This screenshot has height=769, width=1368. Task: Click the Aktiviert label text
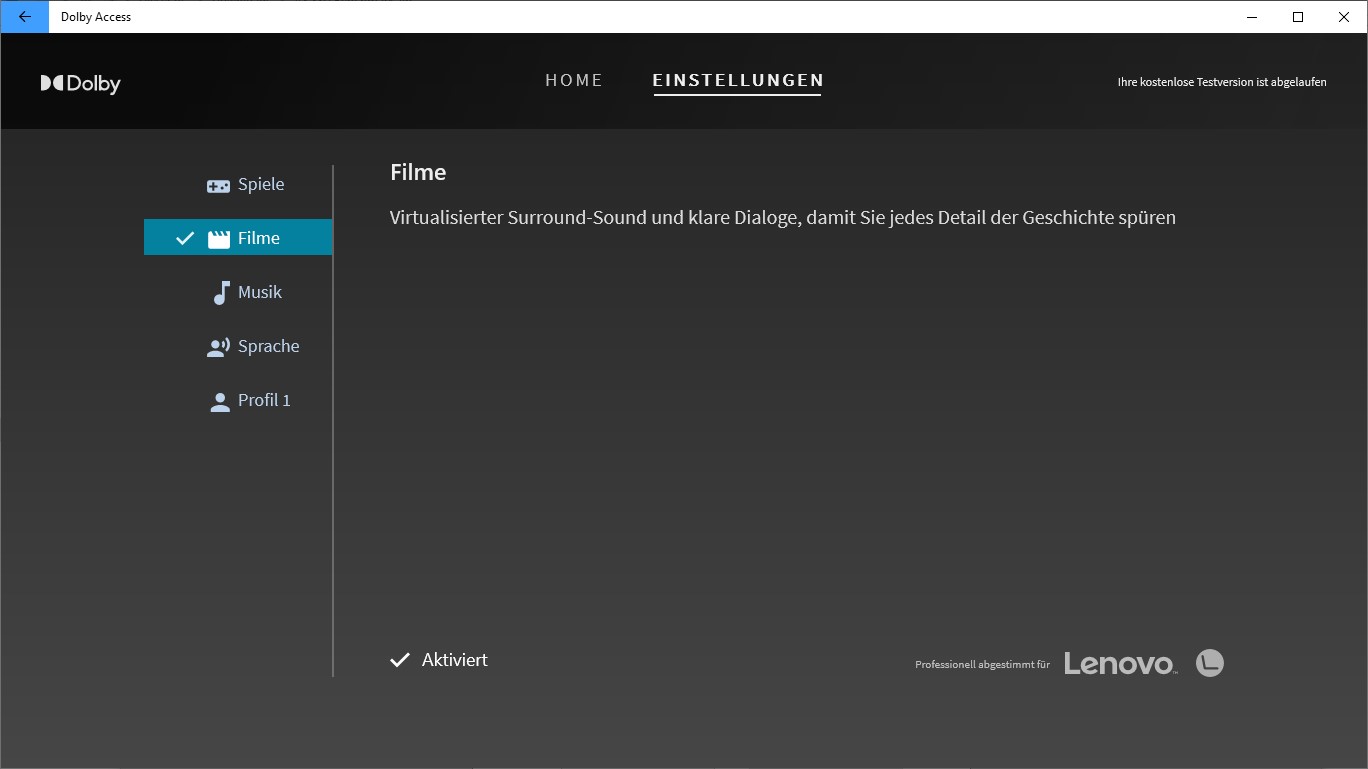[x=455, y=660]
